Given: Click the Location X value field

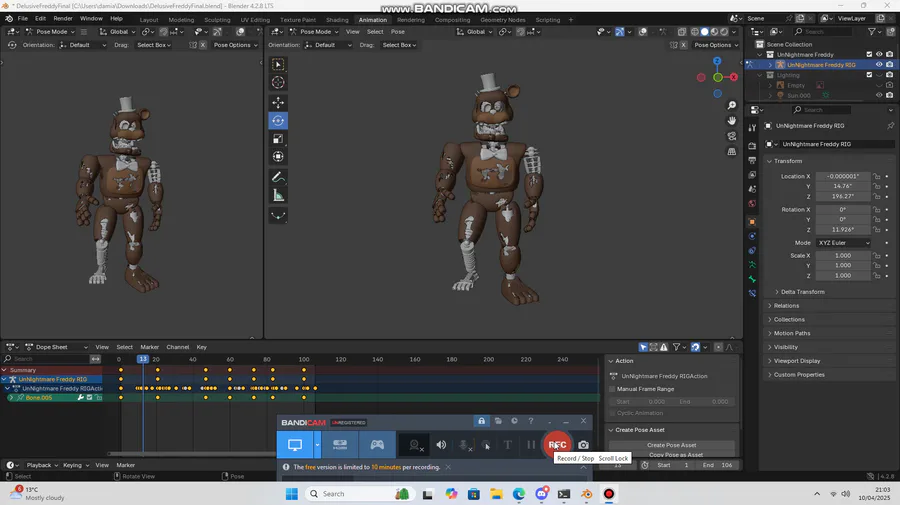Looking at the screenshot, I should (x=843, y=176).
